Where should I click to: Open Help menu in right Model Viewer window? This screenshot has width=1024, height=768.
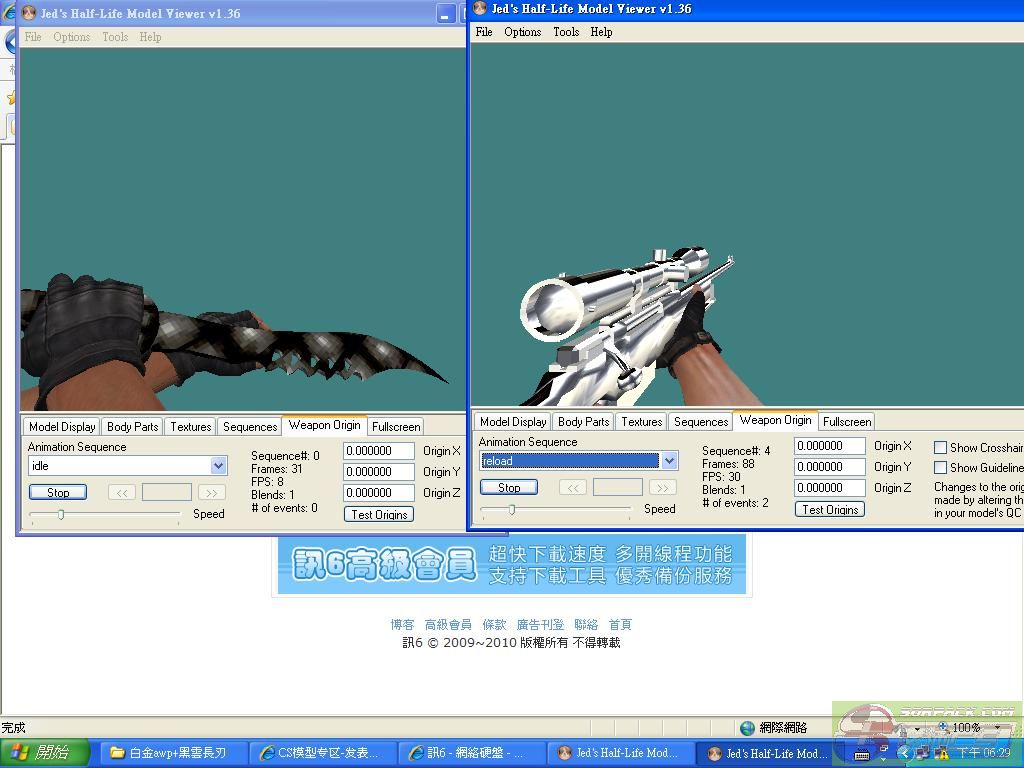pos(601,32)
